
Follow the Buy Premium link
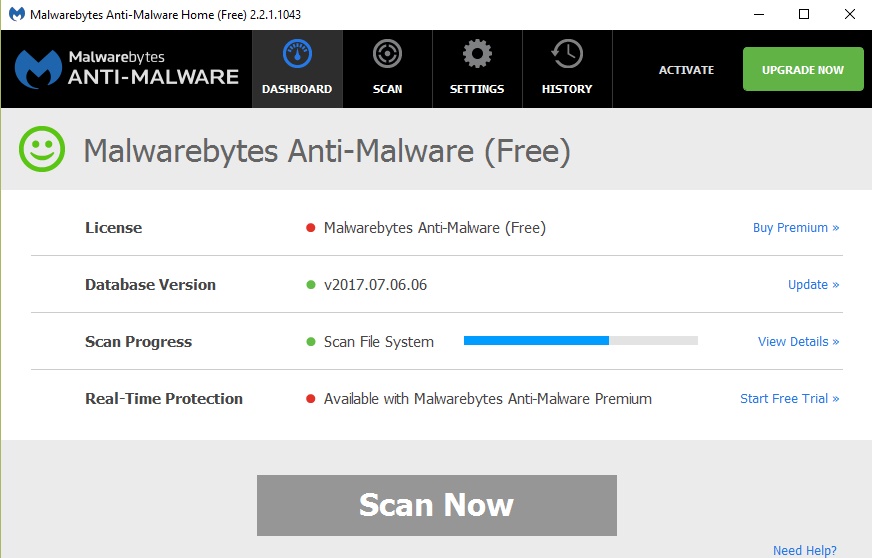[796, 228]
